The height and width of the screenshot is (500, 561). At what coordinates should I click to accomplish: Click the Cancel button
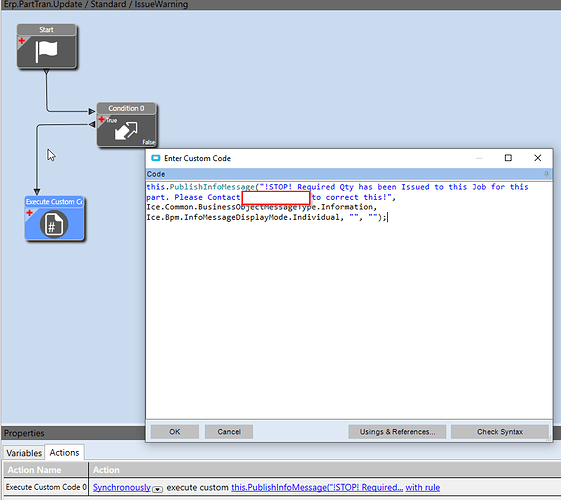(229, 432)
